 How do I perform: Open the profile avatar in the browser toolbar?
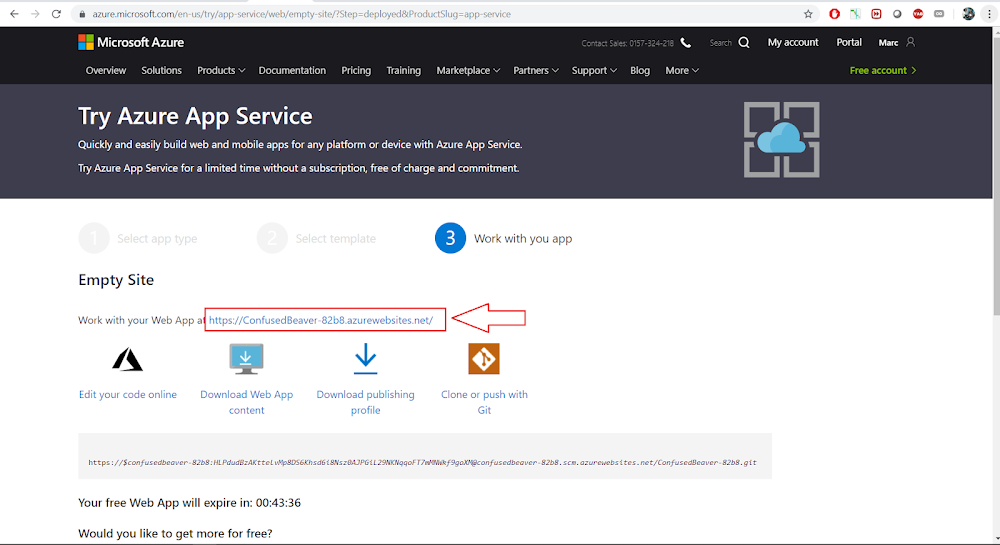(968, 14)
